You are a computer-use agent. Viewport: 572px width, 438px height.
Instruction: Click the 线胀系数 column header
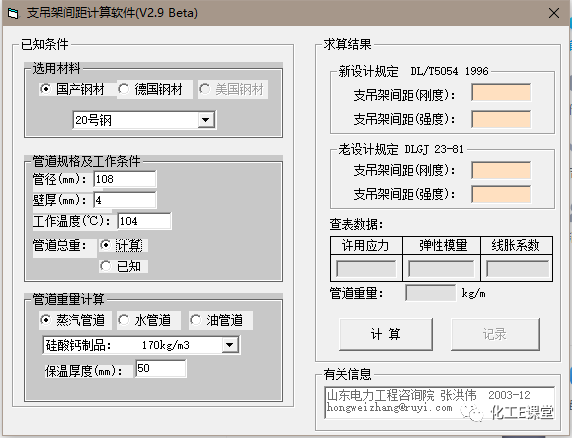(516, 245)
